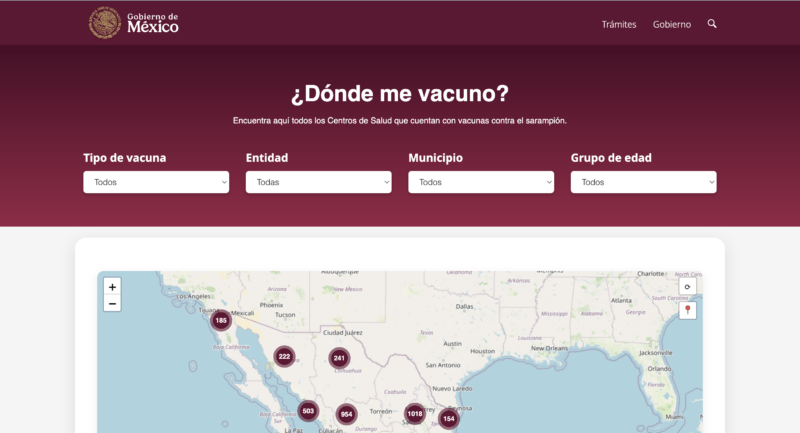
Task: Open the 241 cluster near Chihuahua
Action: click(339, 358)
